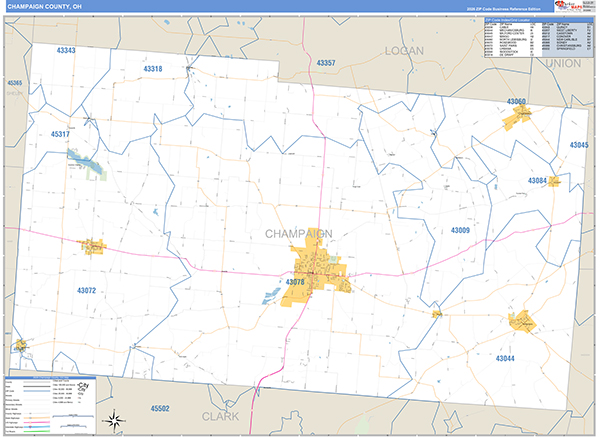Click the CHAMPAIGN county name
Image resolution: width=600 pixels, height=437 pixels.
click(299, 234)
